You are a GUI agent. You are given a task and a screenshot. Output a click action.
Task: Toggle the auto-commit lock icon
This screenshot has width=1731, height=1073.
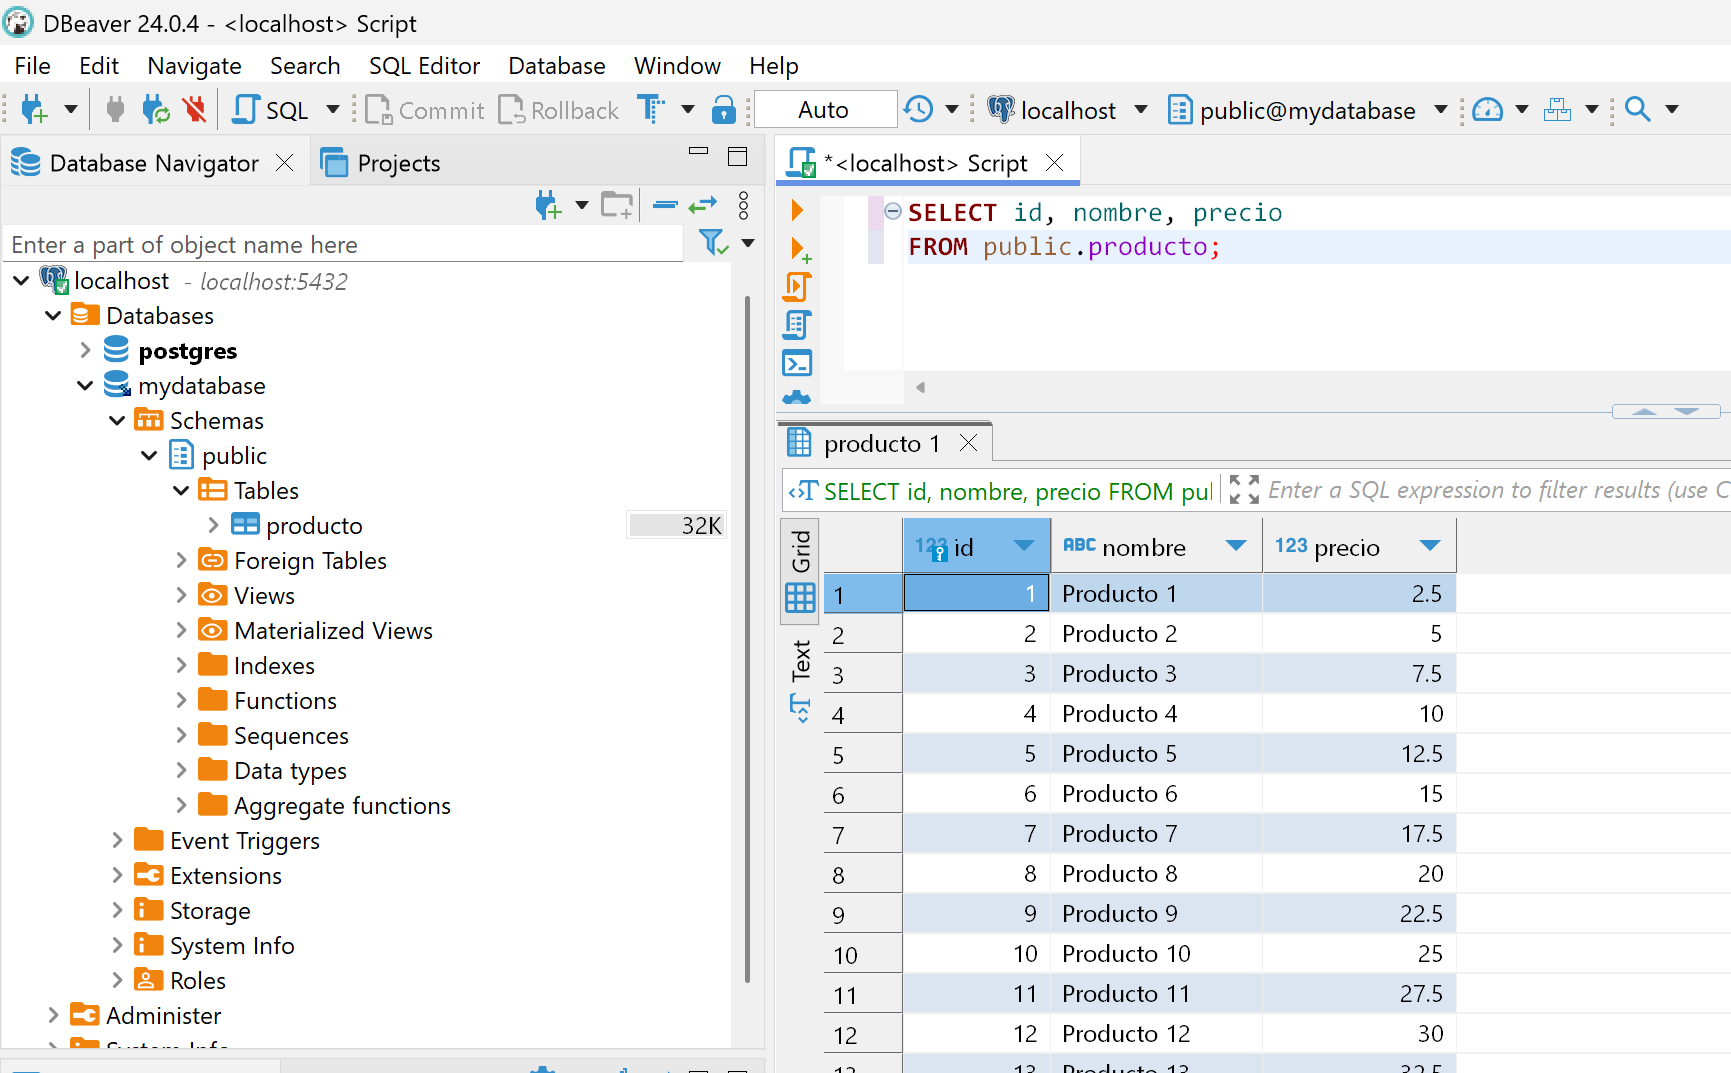tap(723, 109)
